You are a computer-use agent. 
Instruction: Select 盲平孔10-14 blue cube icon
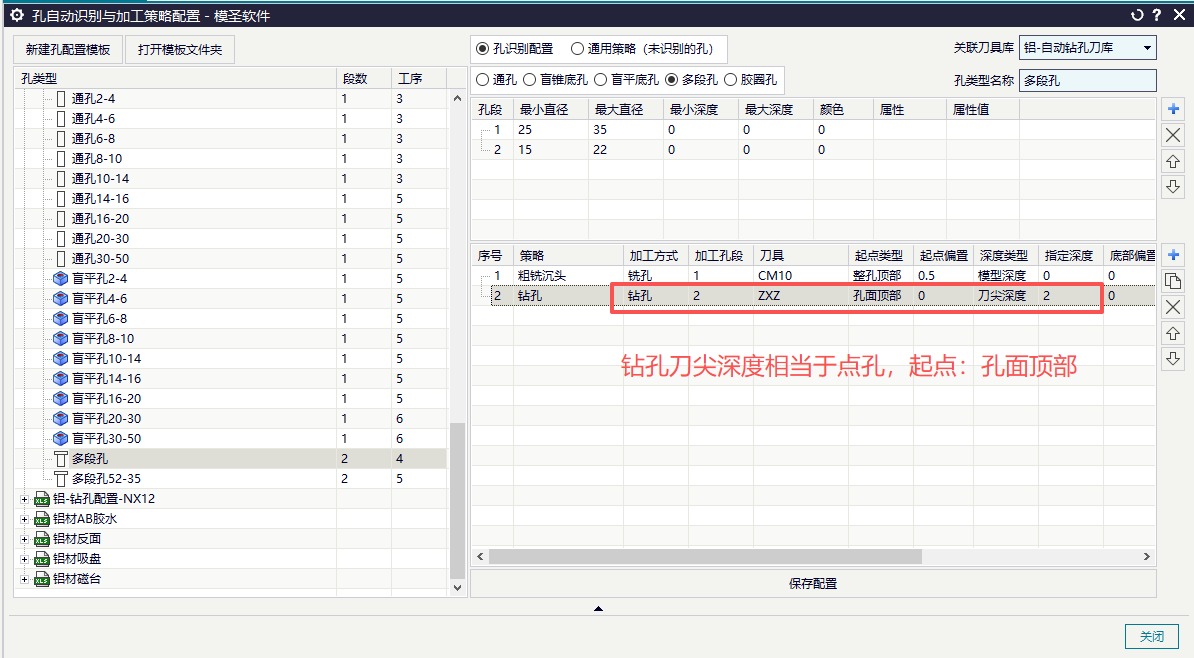click(61, 359)
